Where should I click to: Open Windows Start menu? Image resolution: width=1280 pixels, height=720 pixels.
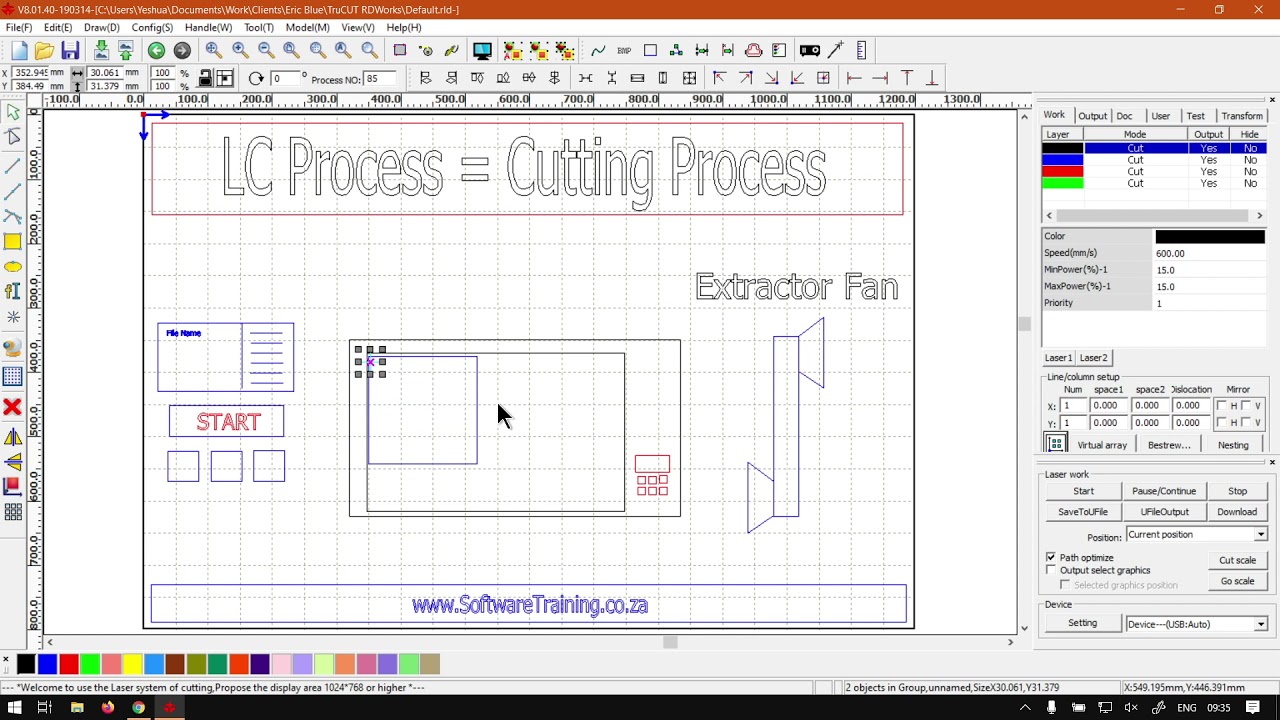click(15, 708)
